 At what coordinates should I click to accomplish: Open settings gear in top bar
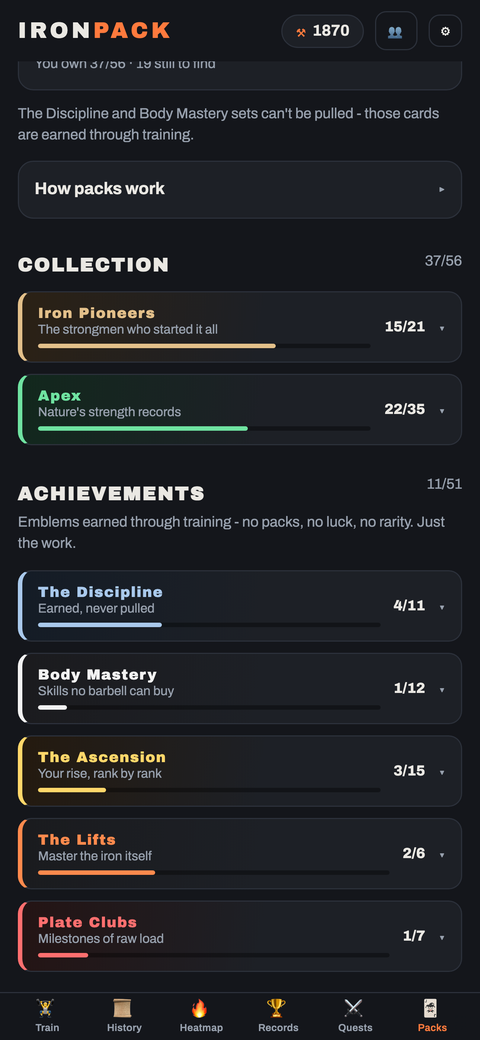446,31
